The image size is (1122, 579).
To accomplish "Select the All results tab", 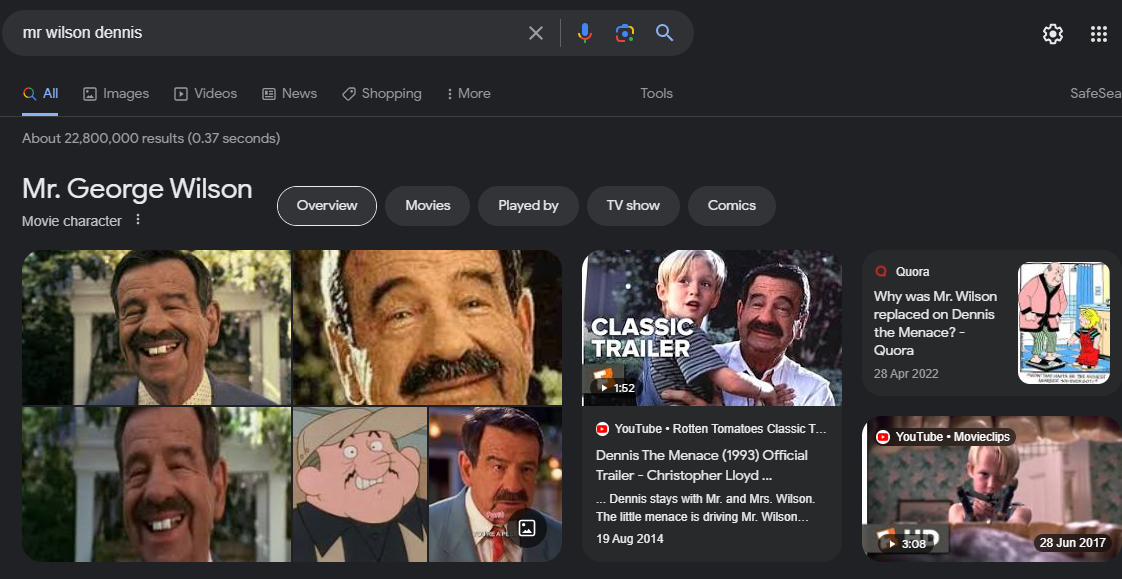I will (40, 94).
